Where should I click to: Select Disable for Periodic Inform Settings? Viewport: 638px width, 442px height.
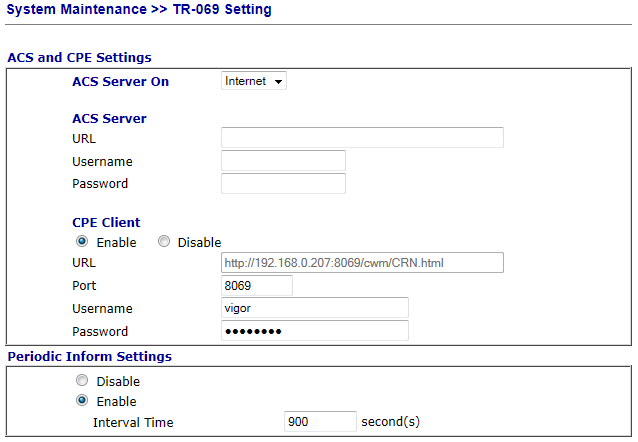click(x=82, y=381)
